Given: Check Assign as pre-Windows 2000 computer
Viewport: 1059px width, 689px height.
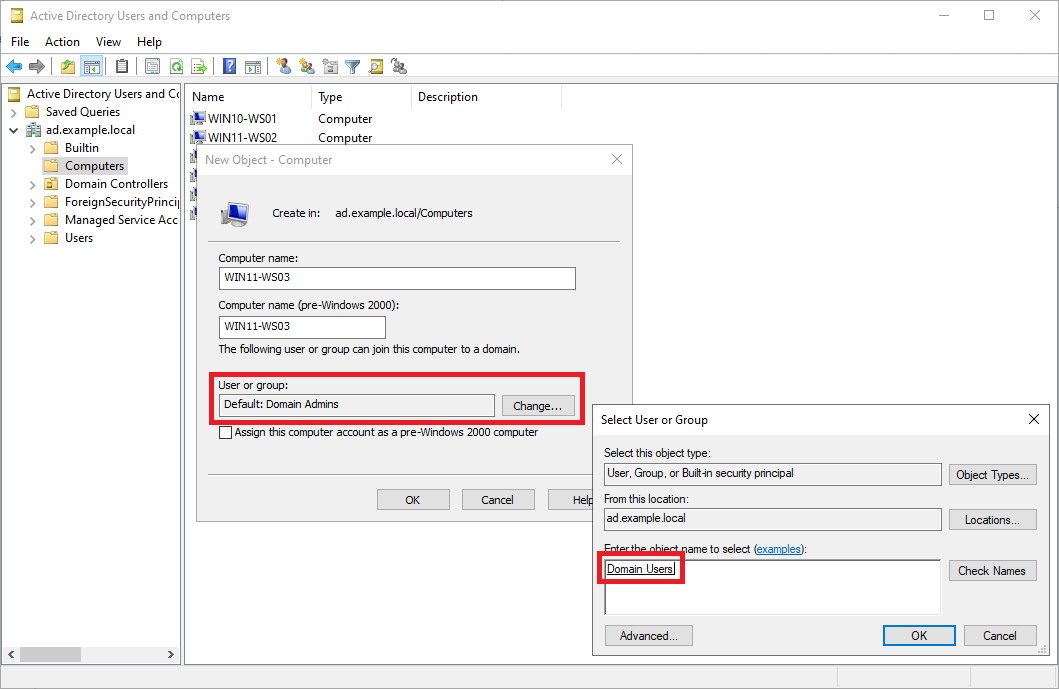Looking at the screenshot, I should tap(226, 432).
